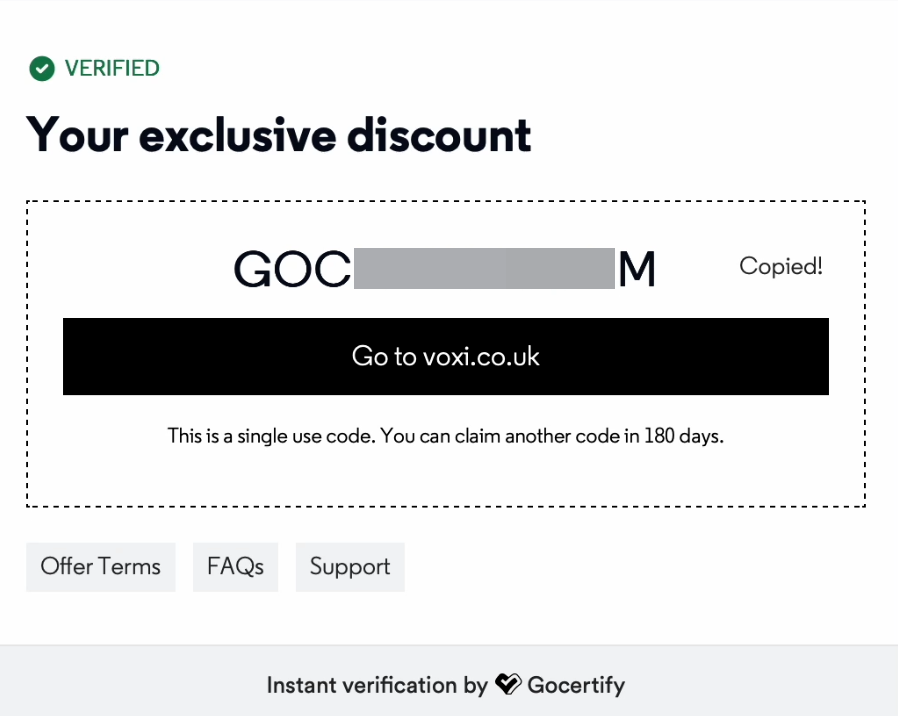Click voxi.co.uk text inside black button
Screen dimensions: 898x716
pyautogui.click(x=481, y=356)
